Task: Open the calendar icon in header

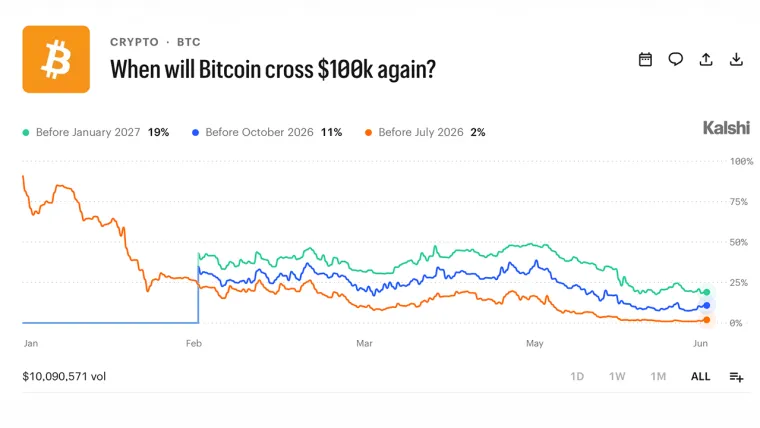Action: [x=645, y=60]
